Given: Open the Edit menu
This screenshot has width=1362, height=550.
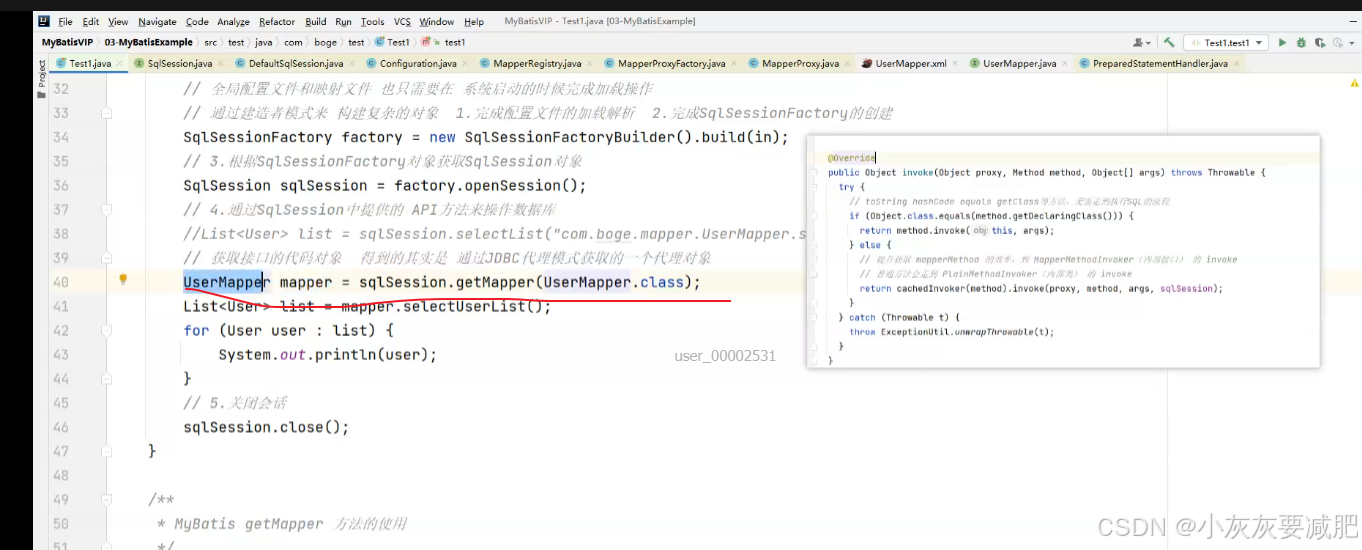Looking at the screenshot, I should (91, 21).
